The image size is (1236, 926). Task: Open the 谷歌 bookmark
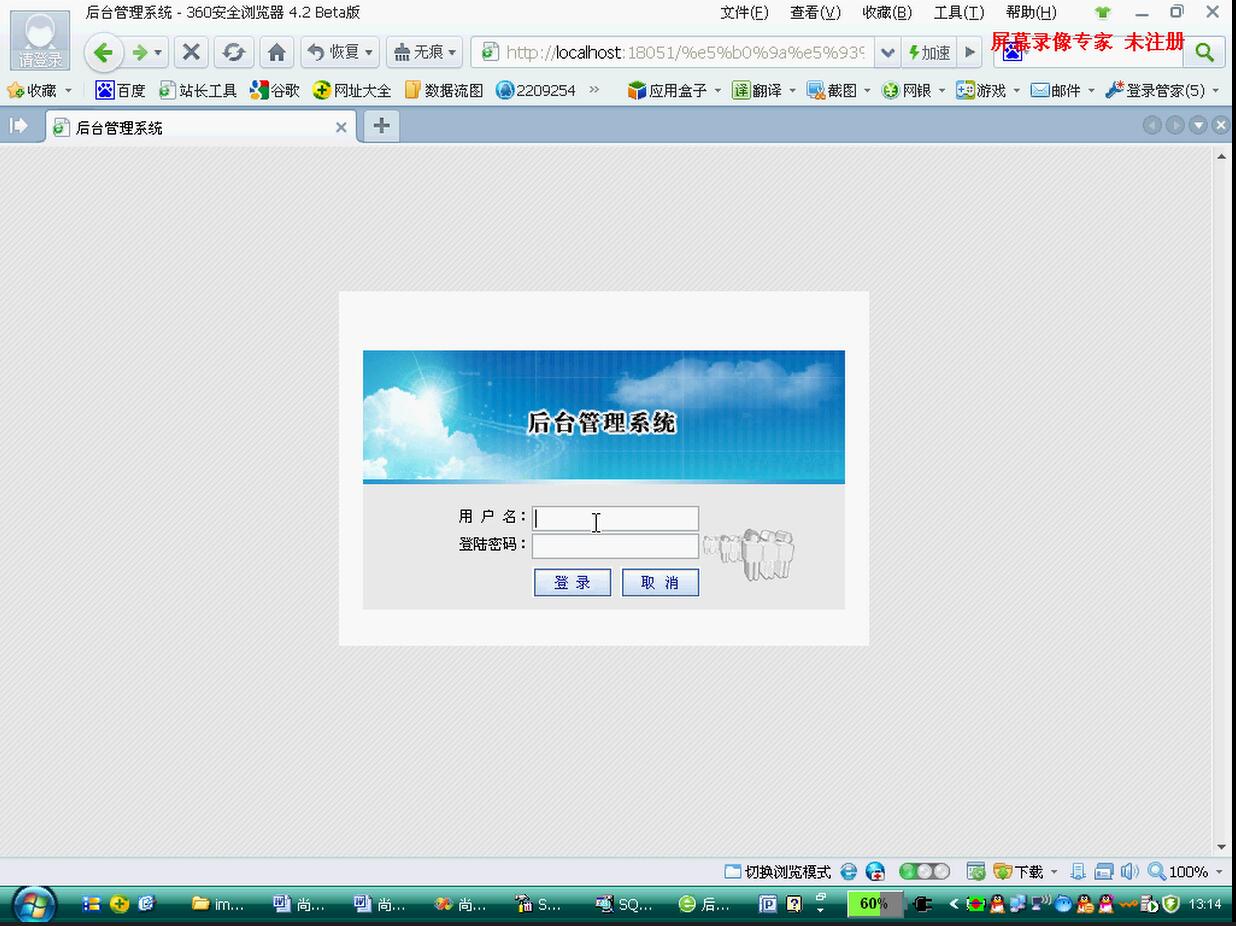[x=275, y=90]
